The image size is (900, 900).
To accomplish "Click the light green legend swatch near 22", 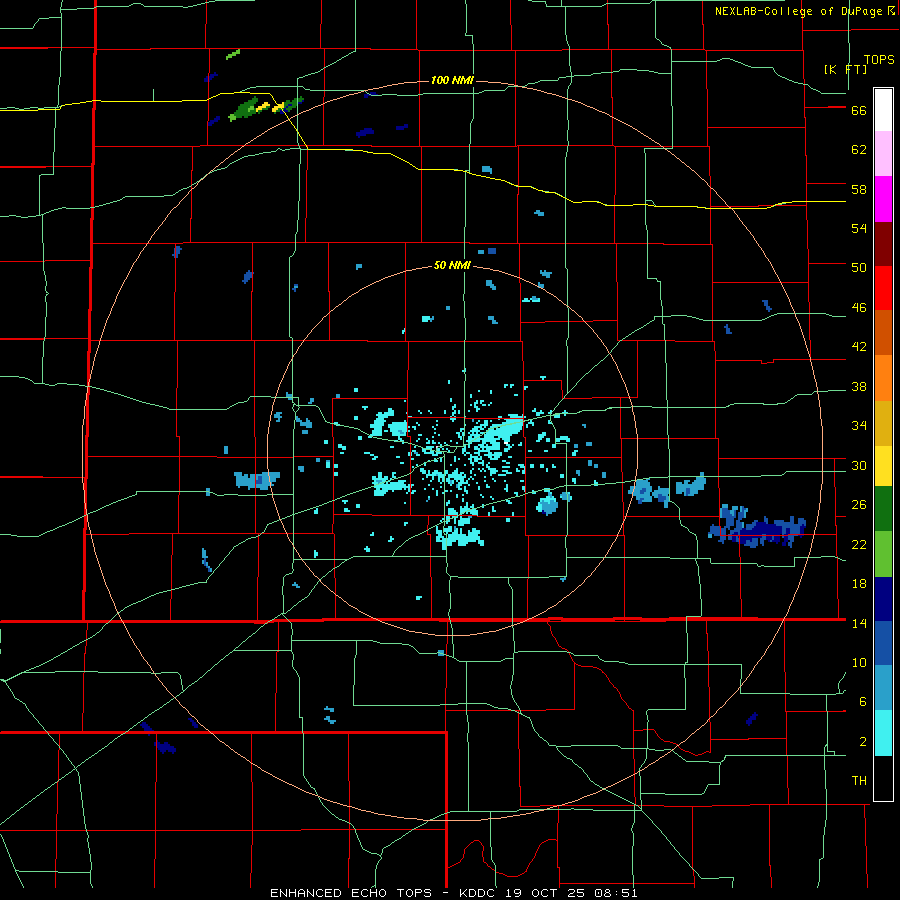I will [883, 554].
